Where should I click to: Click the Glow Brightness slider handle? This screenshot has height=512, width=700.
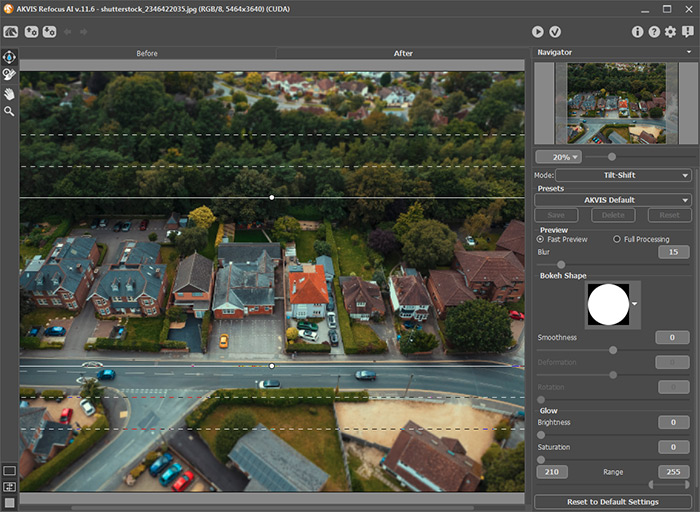click(x=541, y=435)
